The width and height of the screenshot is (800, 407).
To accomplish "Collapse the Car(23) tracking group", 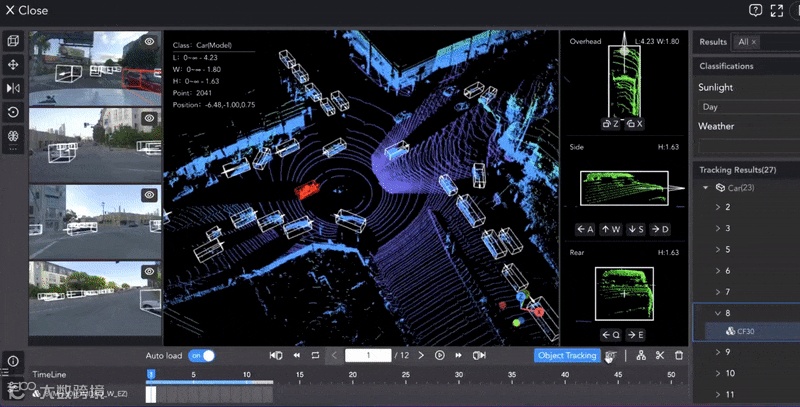I will tap(706, 188).
